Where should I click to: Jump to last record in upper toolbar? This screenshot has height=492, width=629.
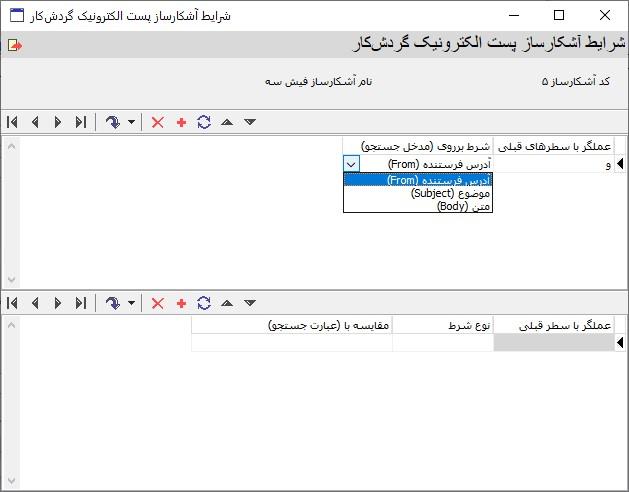click(81, 122)
